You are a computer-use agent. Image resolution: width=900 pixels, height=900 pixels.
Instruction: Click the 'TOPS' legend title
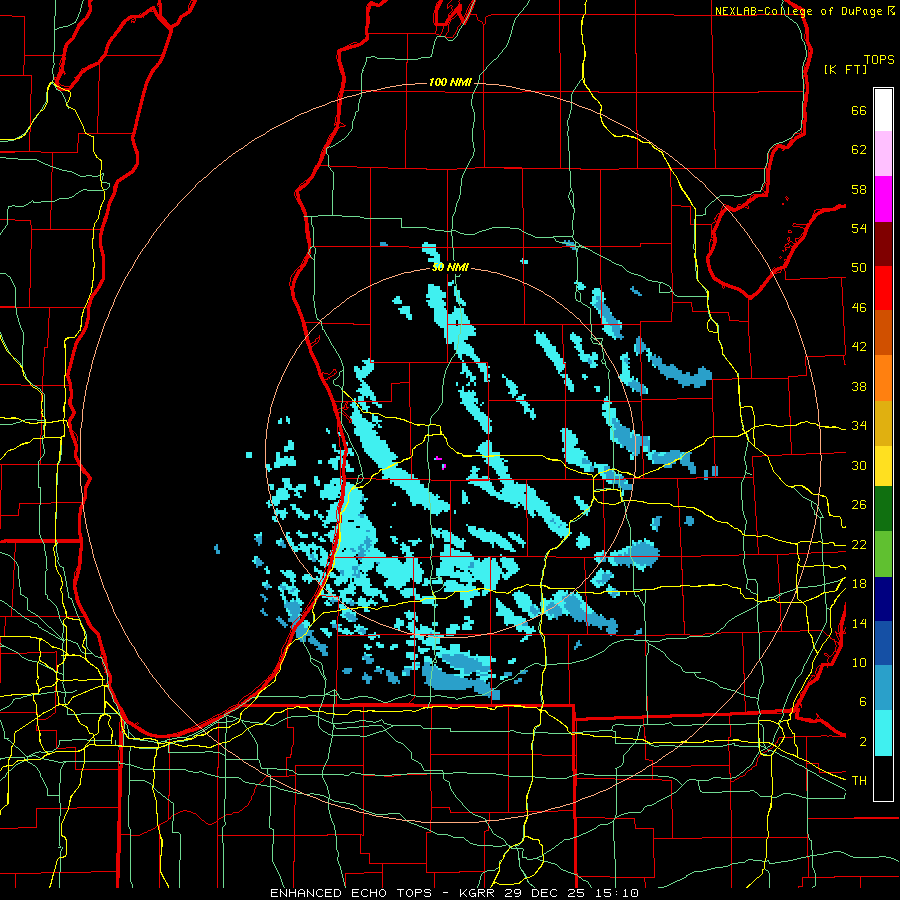pyautogui.click(x=879, y=59)
